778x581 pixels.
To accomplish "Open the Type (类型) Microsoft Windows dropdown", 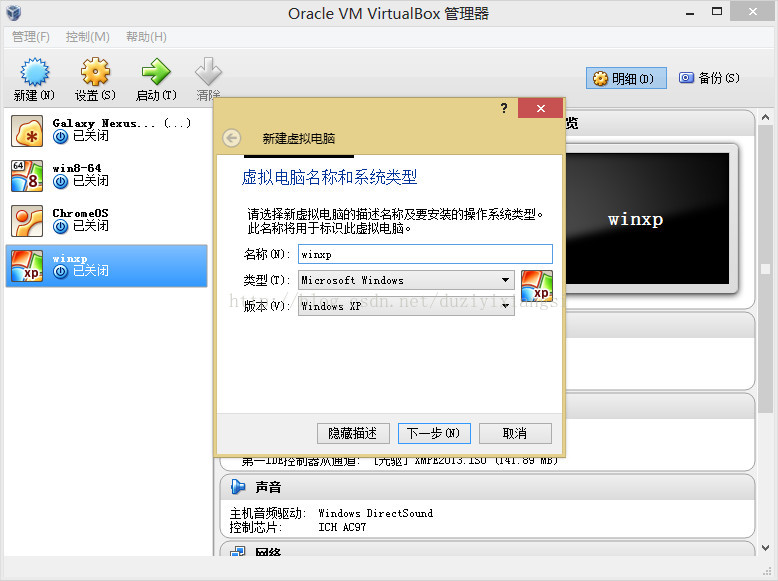I will click(406, 280).
